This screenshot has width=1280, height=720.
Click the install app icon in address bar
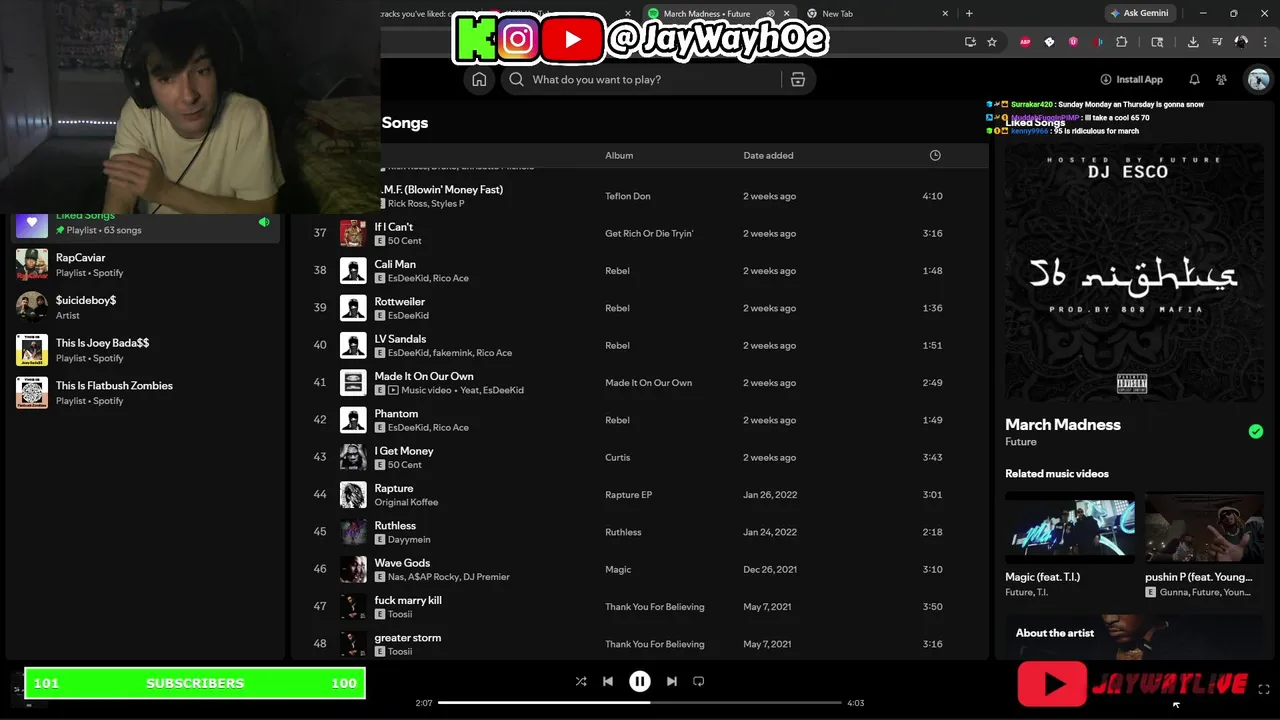coord(970,42)
